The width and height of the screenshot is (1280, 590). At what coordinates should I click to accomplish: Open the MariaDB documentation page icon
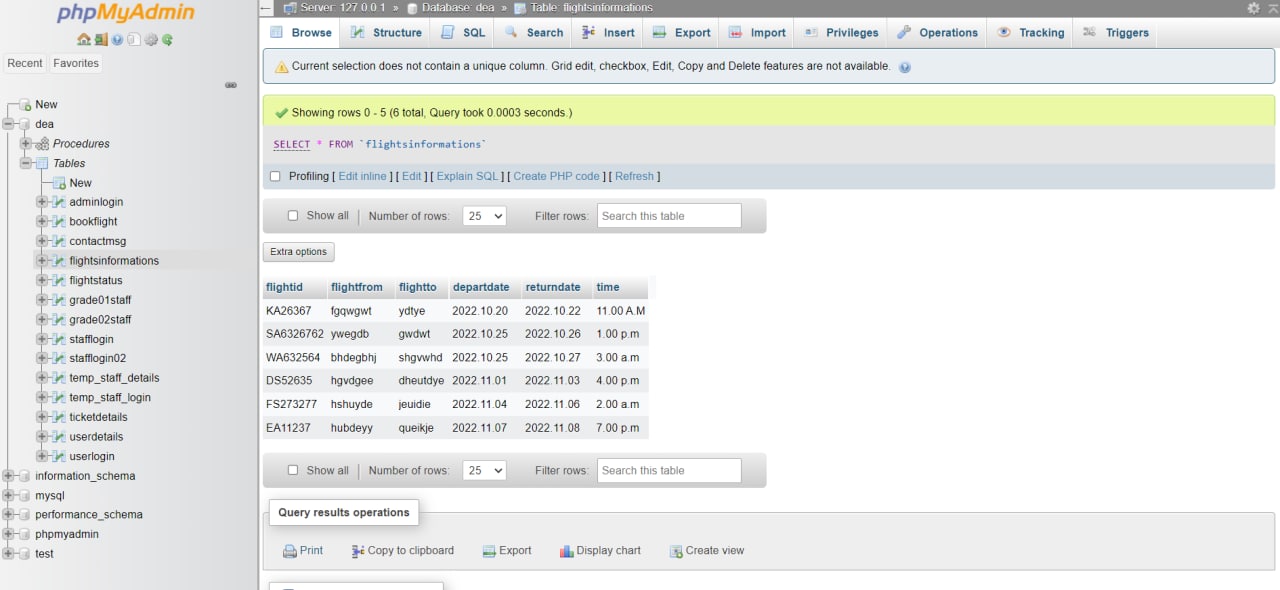click(134, 40)
